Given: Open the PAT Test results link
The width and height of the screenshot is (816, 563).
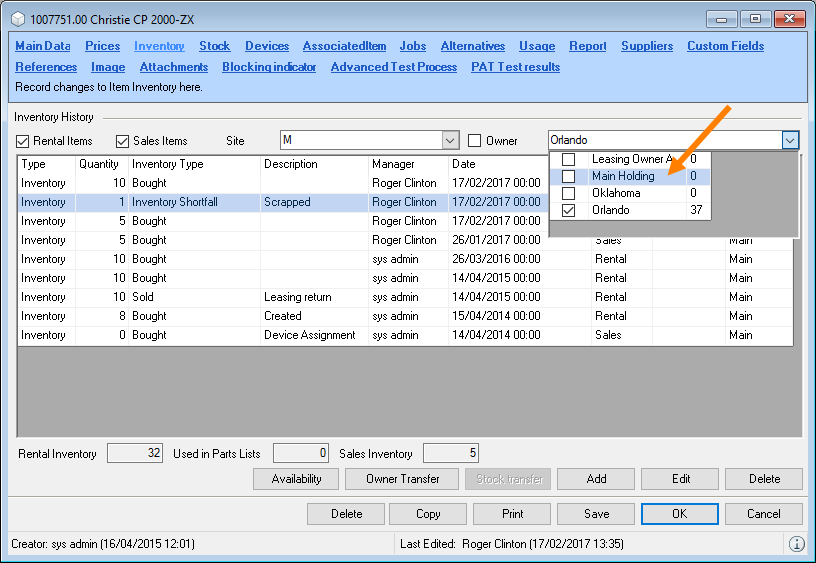Looking at the screenshot, I should (x=515, y=67).
